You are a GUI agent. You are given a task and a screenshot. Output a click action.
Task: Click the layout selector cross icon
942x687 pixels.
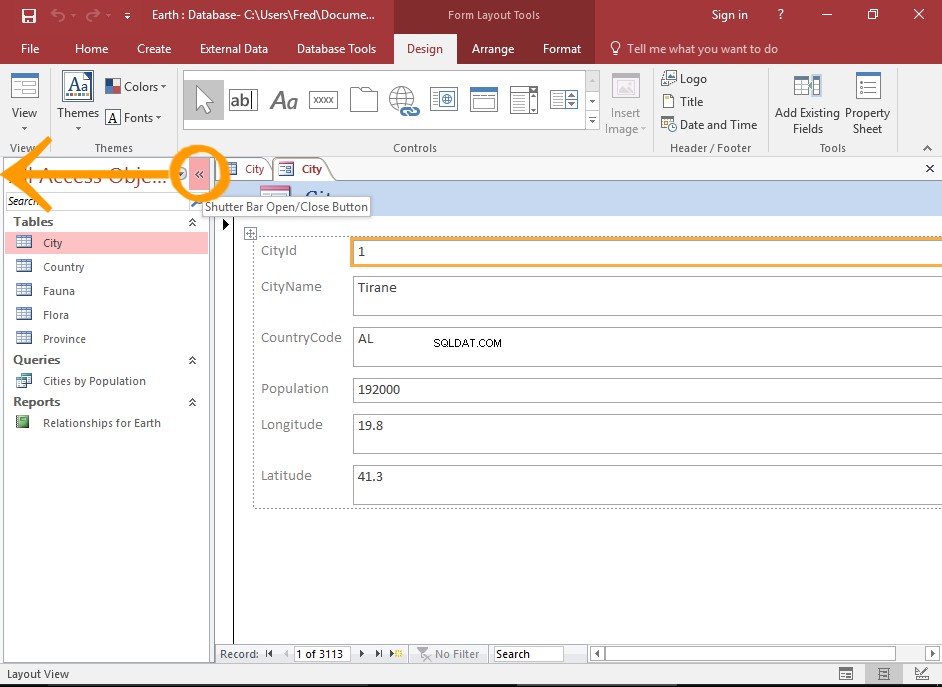[251, 234]
